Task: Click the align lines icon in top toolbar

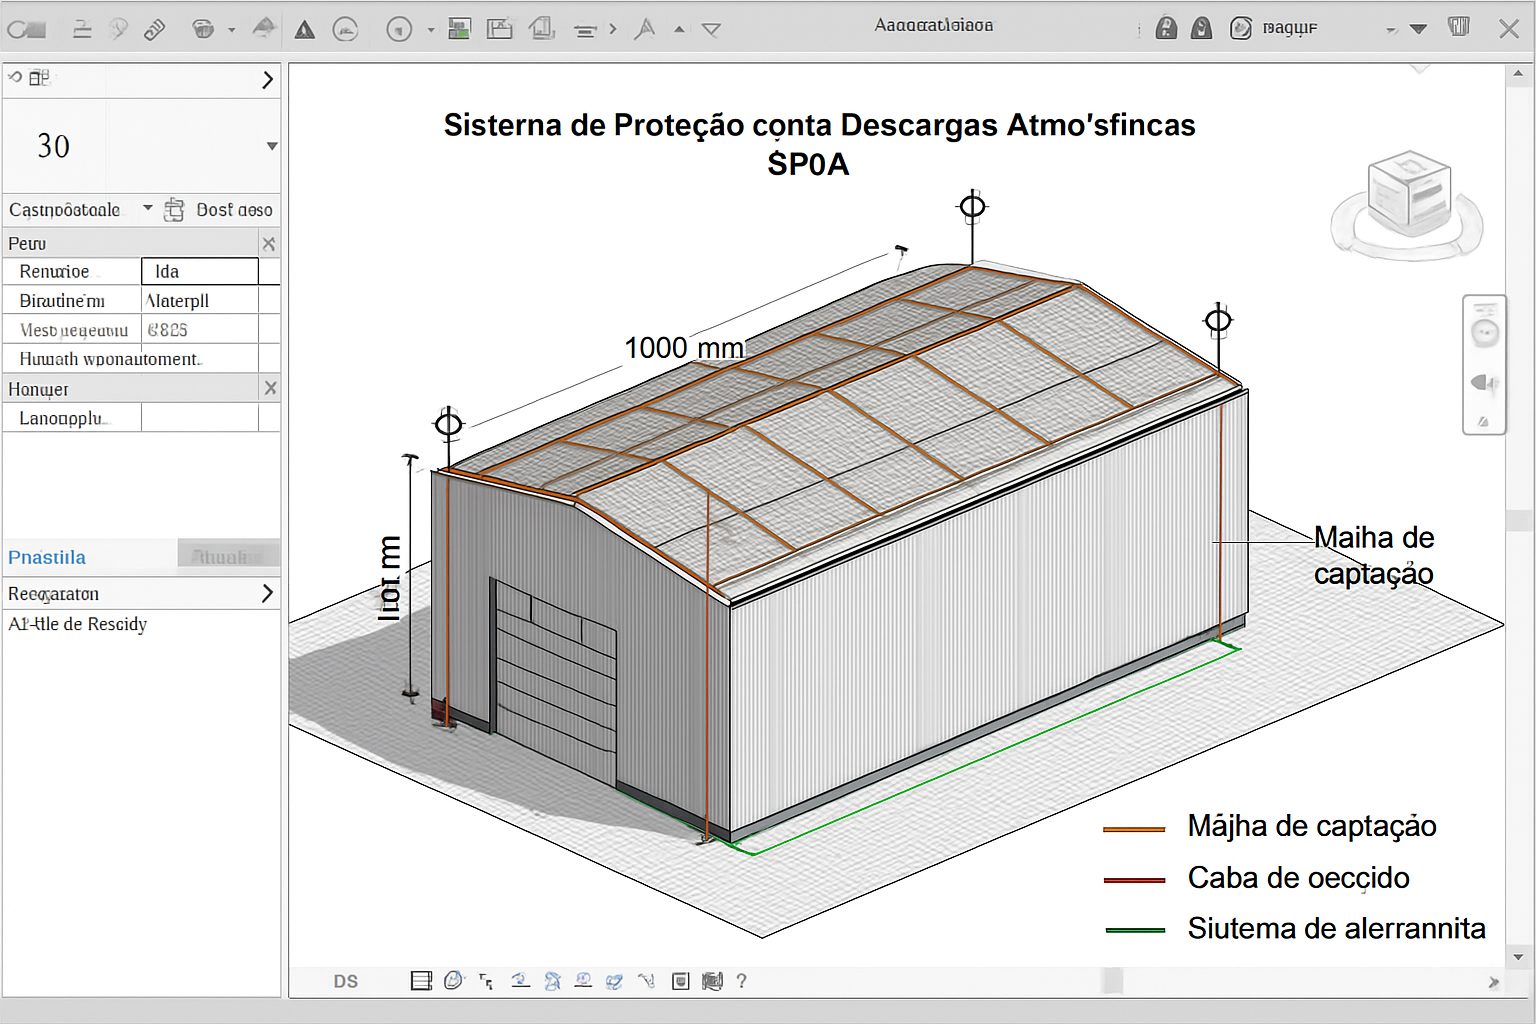Action: (x=585, y=31)
